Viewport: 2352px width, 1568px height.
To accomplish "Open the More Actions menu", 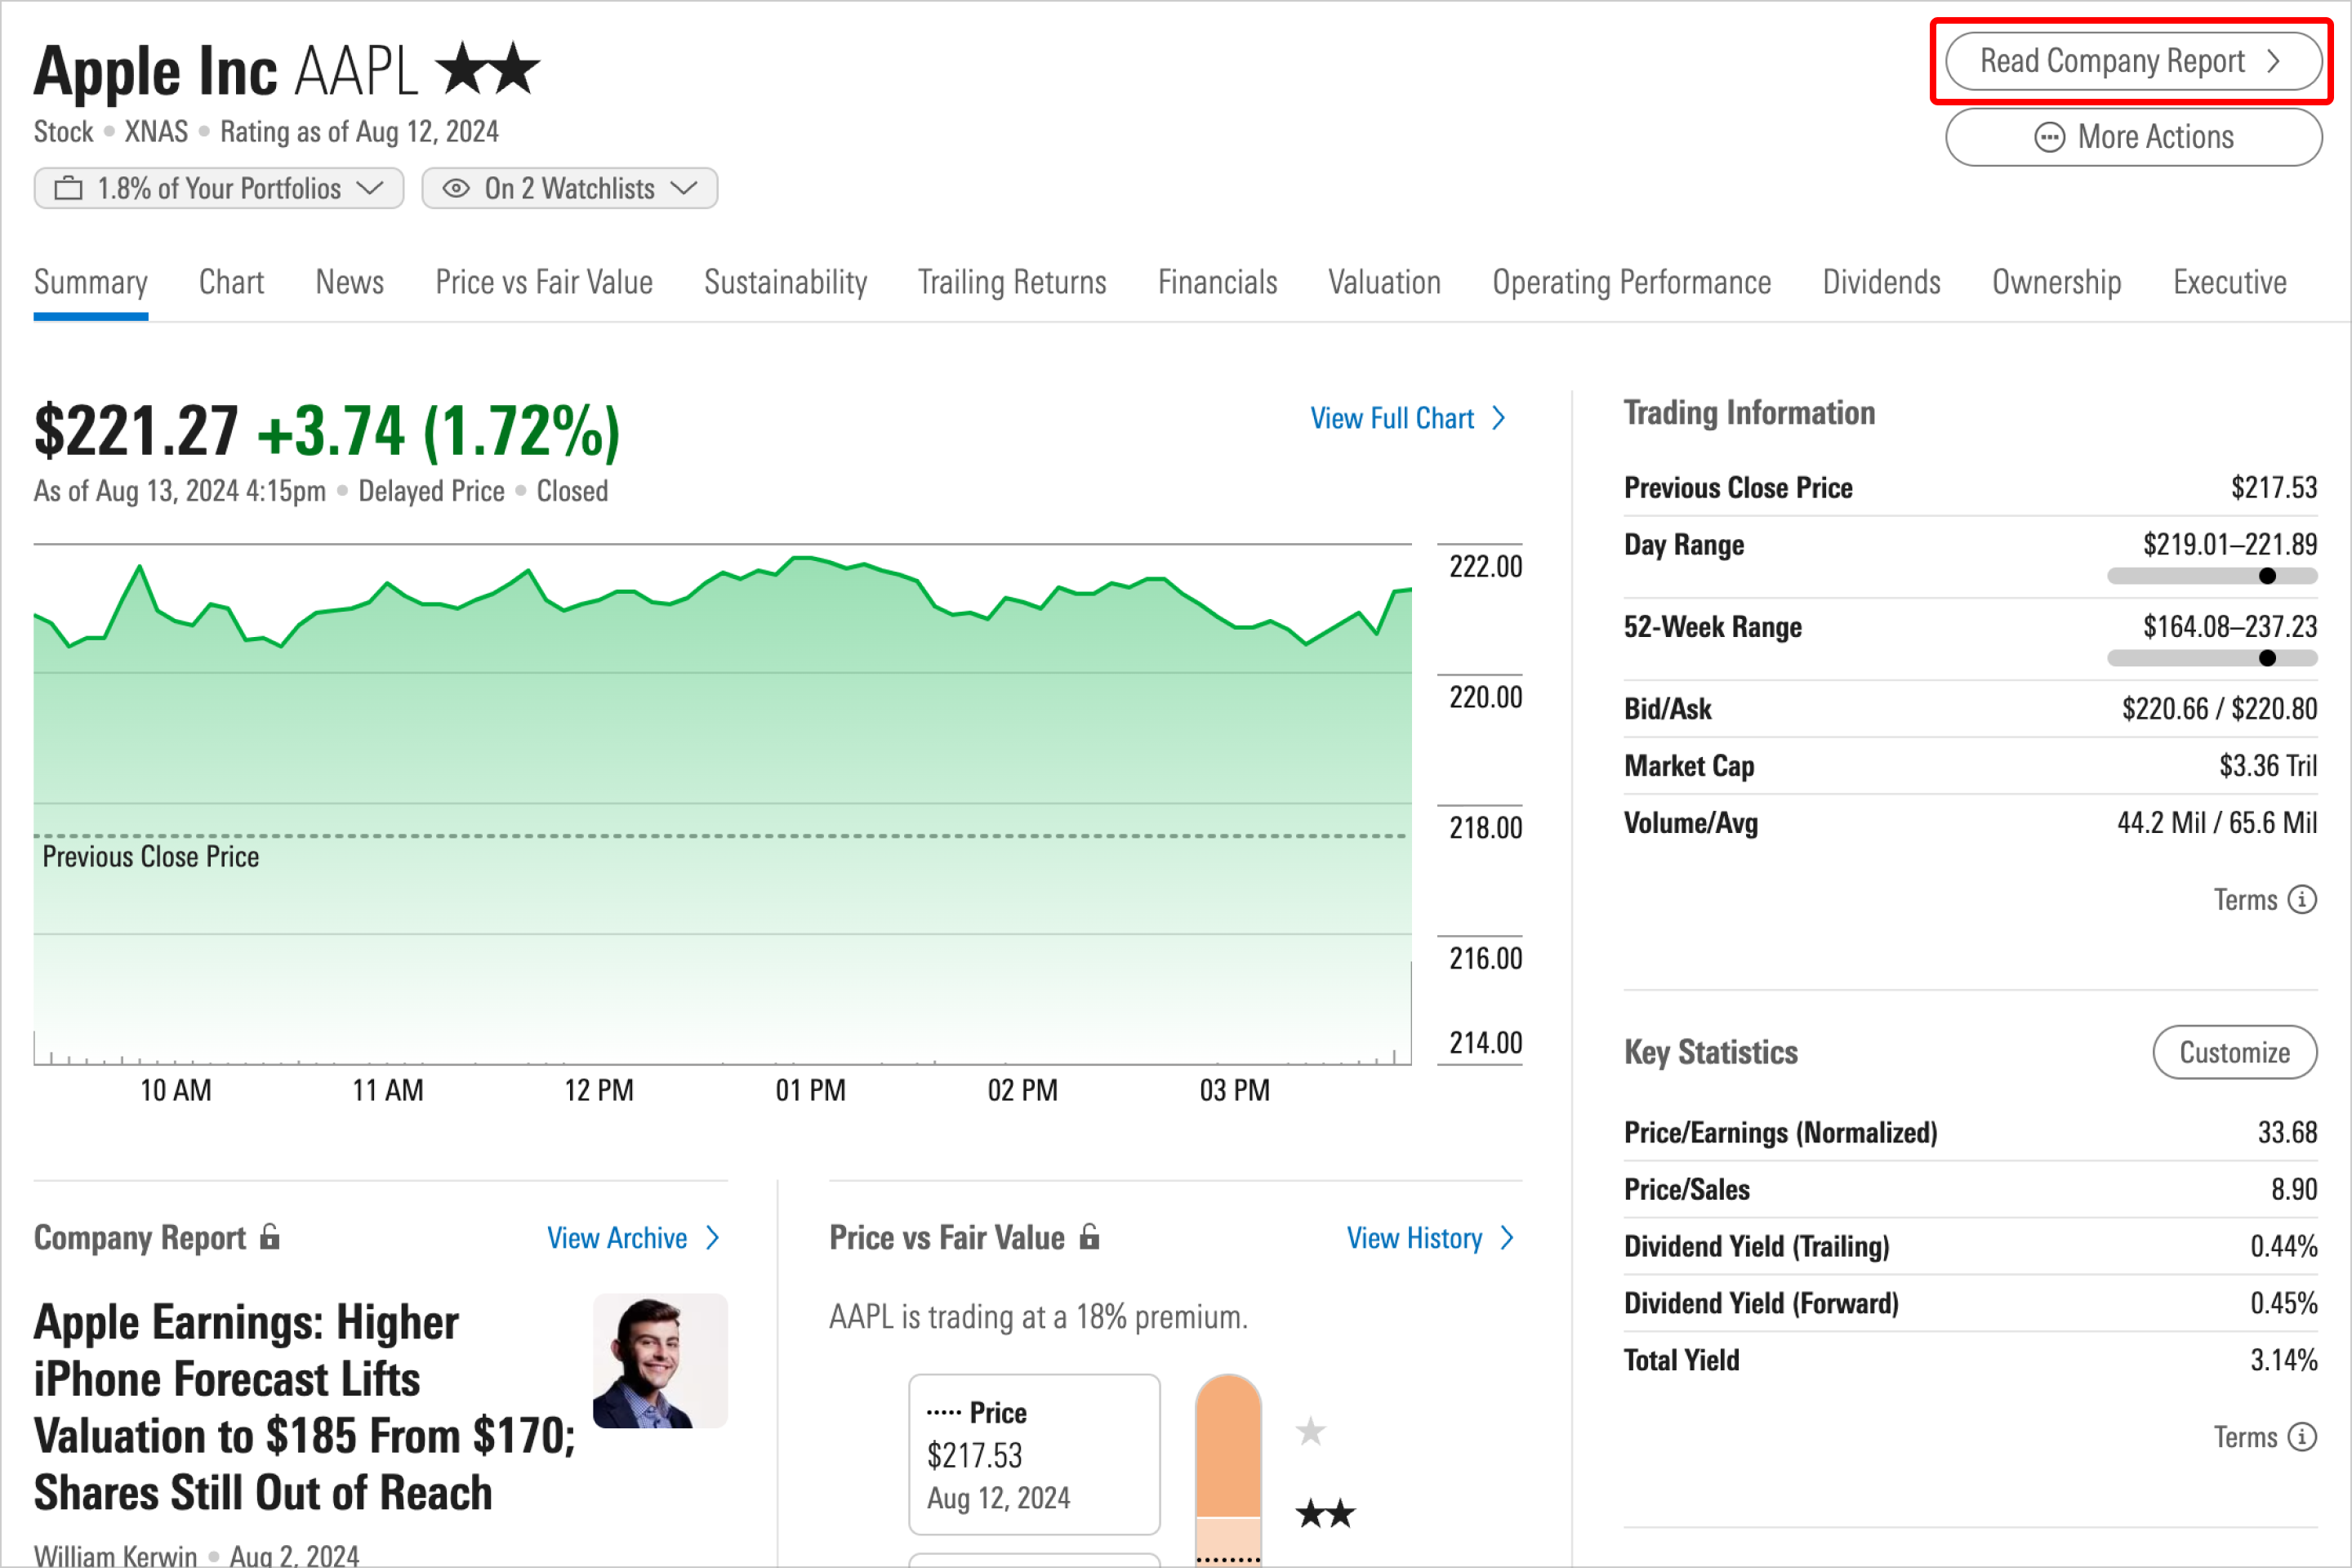I will coord(2134,137).
